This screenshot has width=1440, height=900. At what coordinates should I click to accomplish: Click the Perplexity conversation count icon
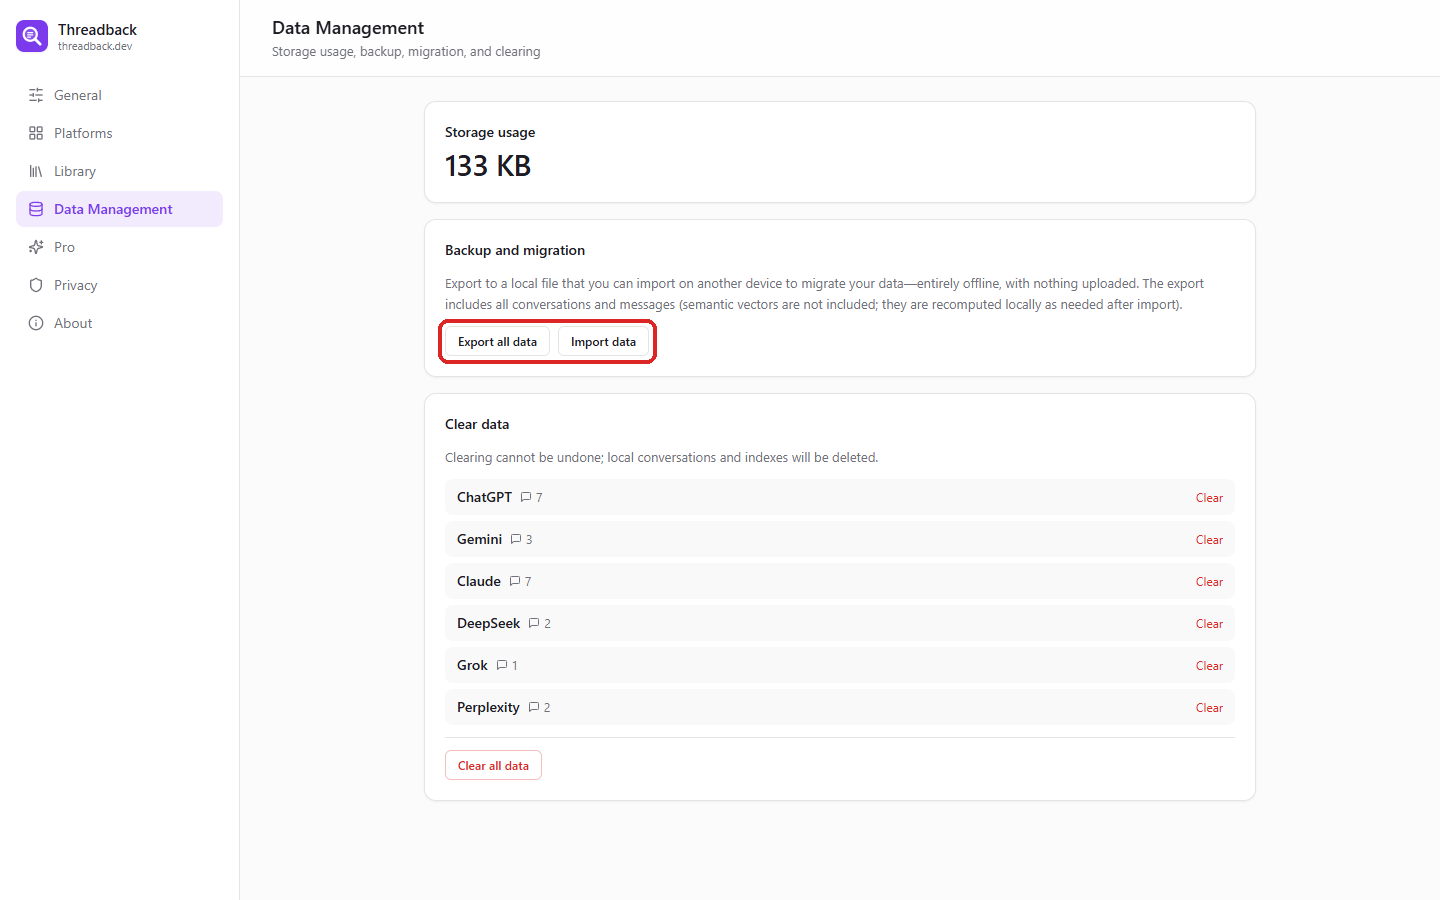[x=534, y=707]
